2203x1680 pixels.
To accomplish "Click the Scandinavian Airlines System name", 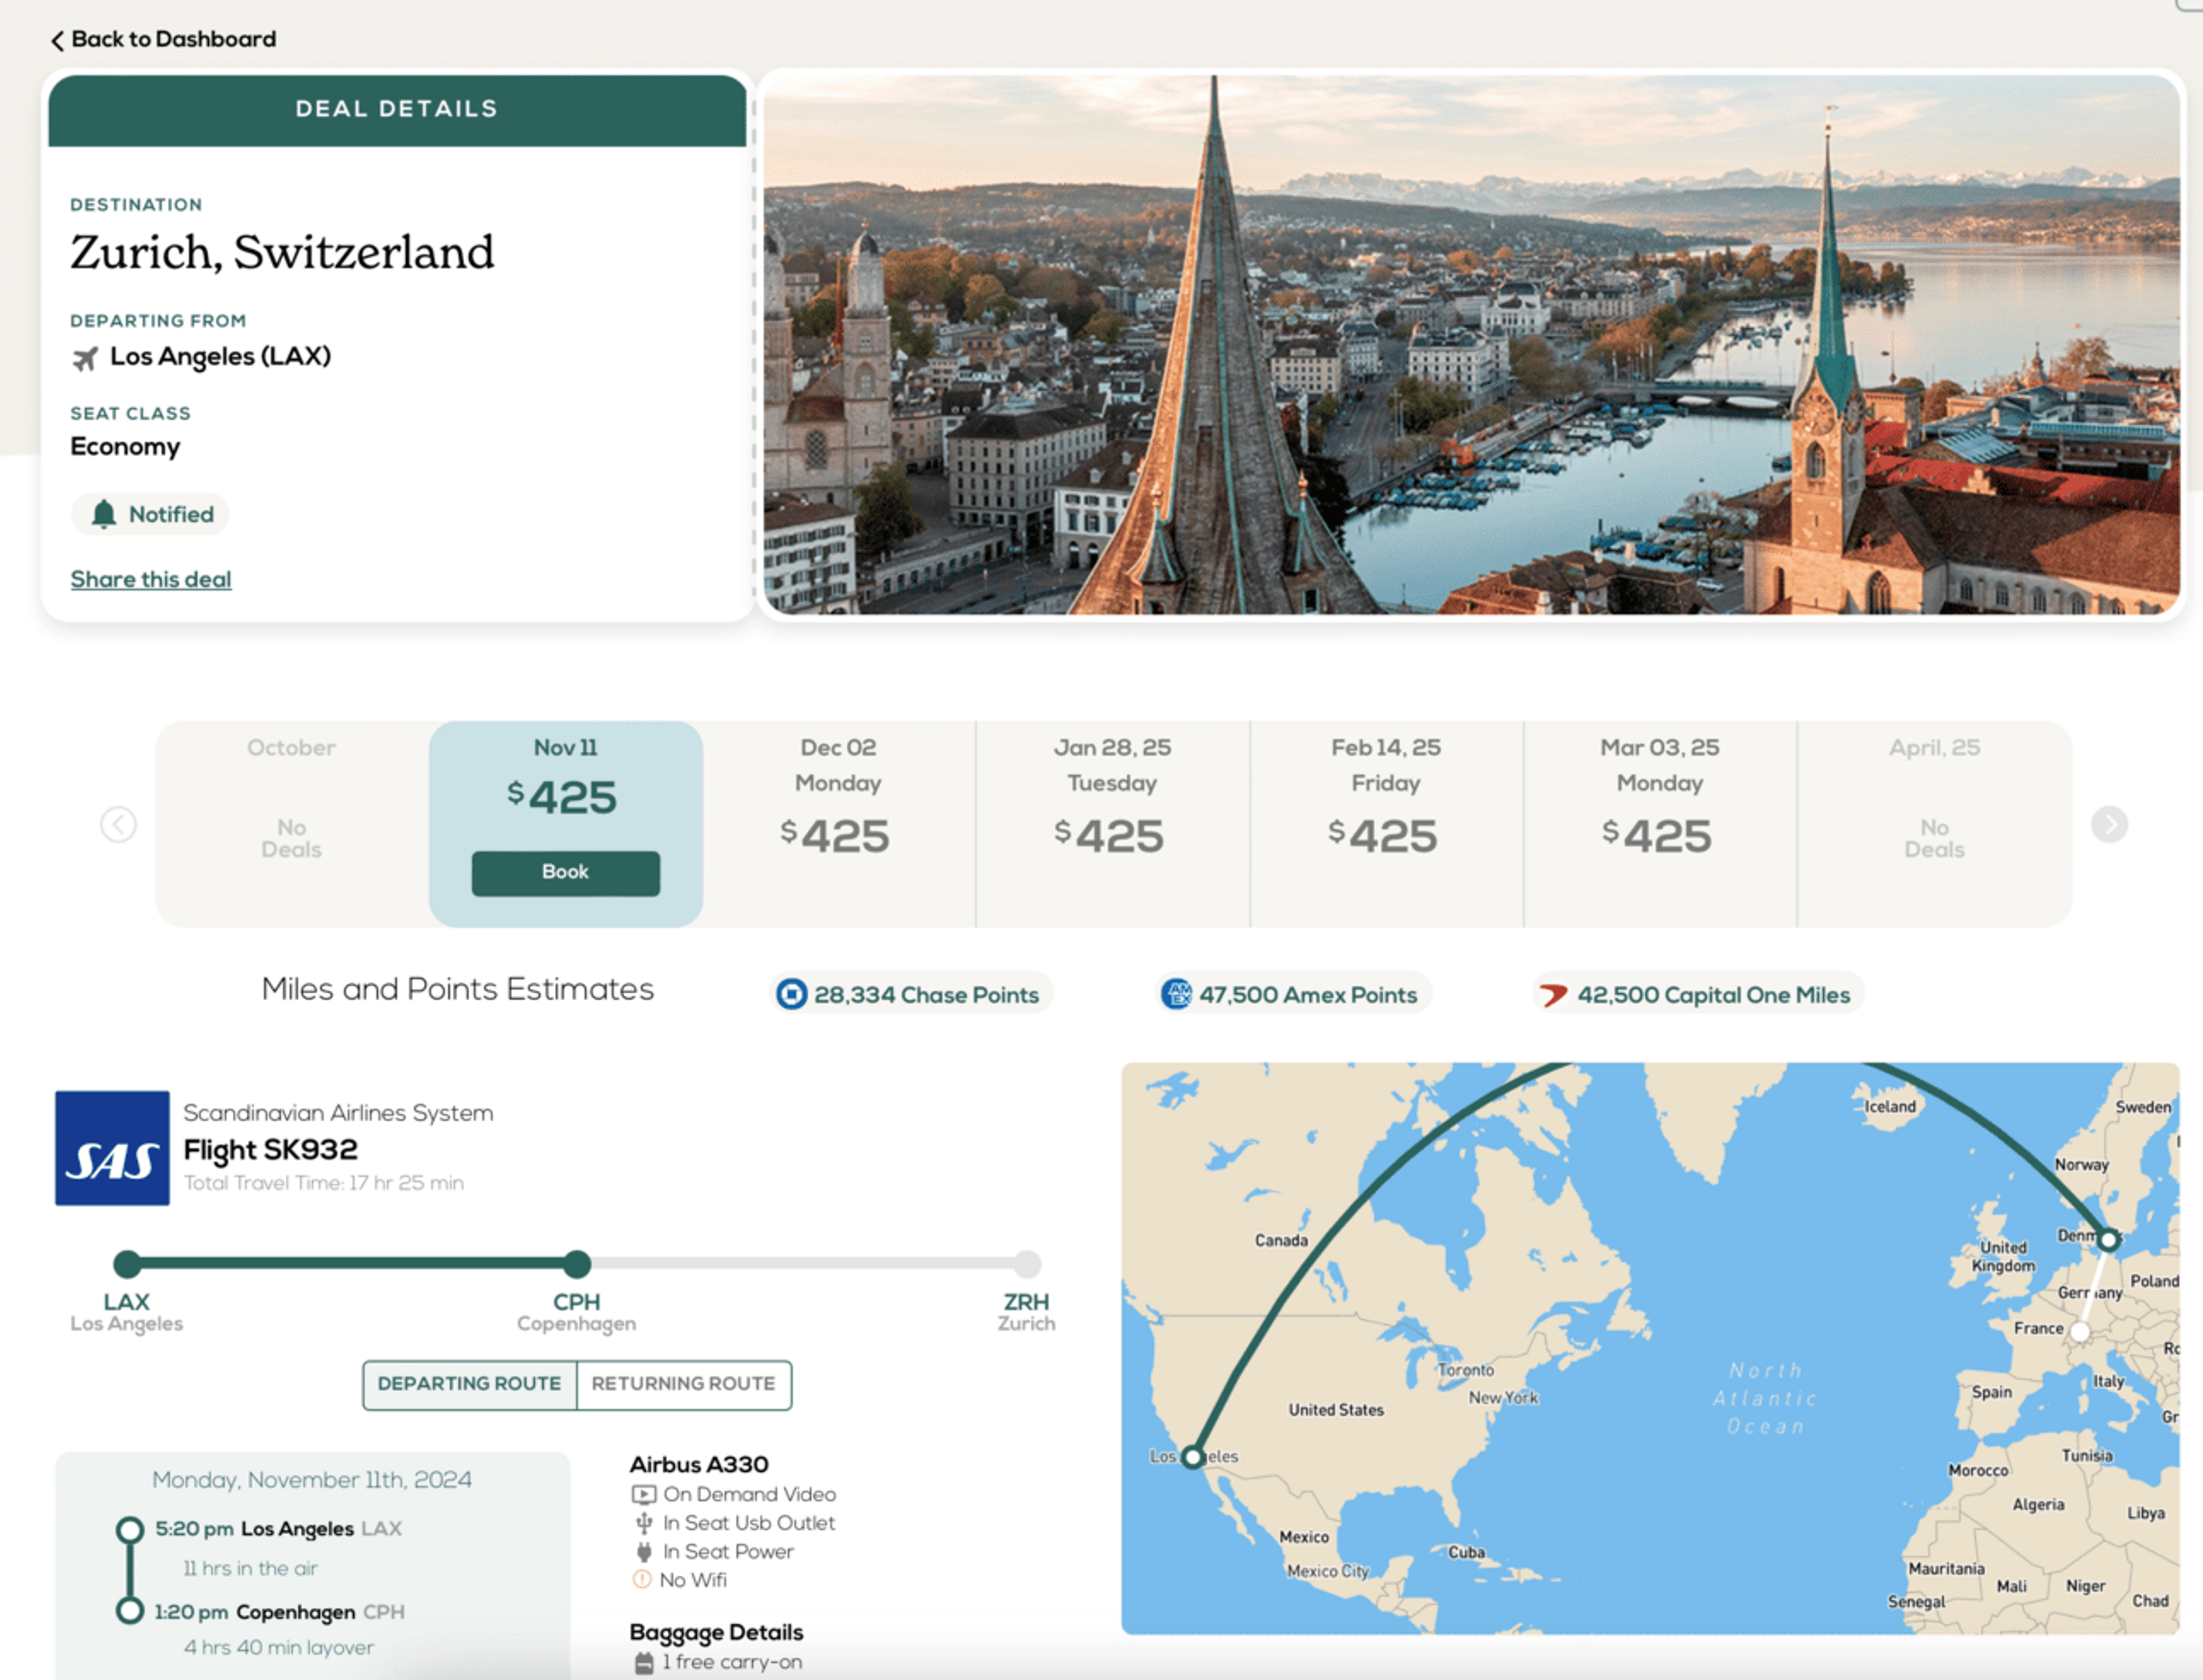I will (338, 1113).
